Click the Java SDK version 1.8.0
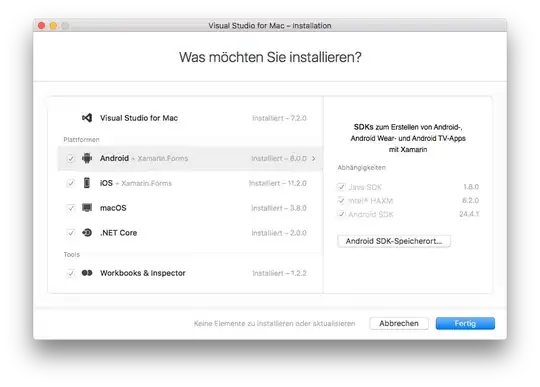The image size is (540, 387). coord(471,187)
